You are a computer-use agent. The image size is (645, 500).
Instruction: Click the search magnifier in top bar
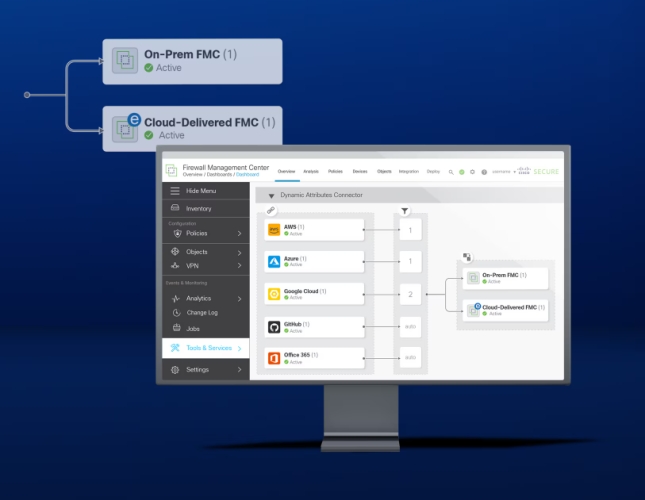pos(451,172)
